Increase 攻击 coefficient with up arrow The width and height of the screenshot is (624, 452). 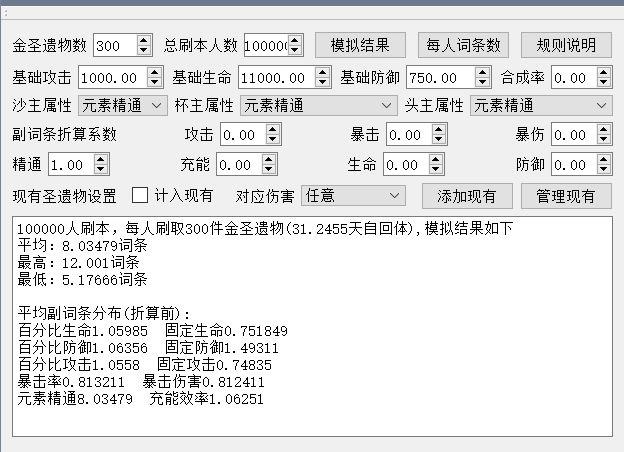click(x=272, y=129)
